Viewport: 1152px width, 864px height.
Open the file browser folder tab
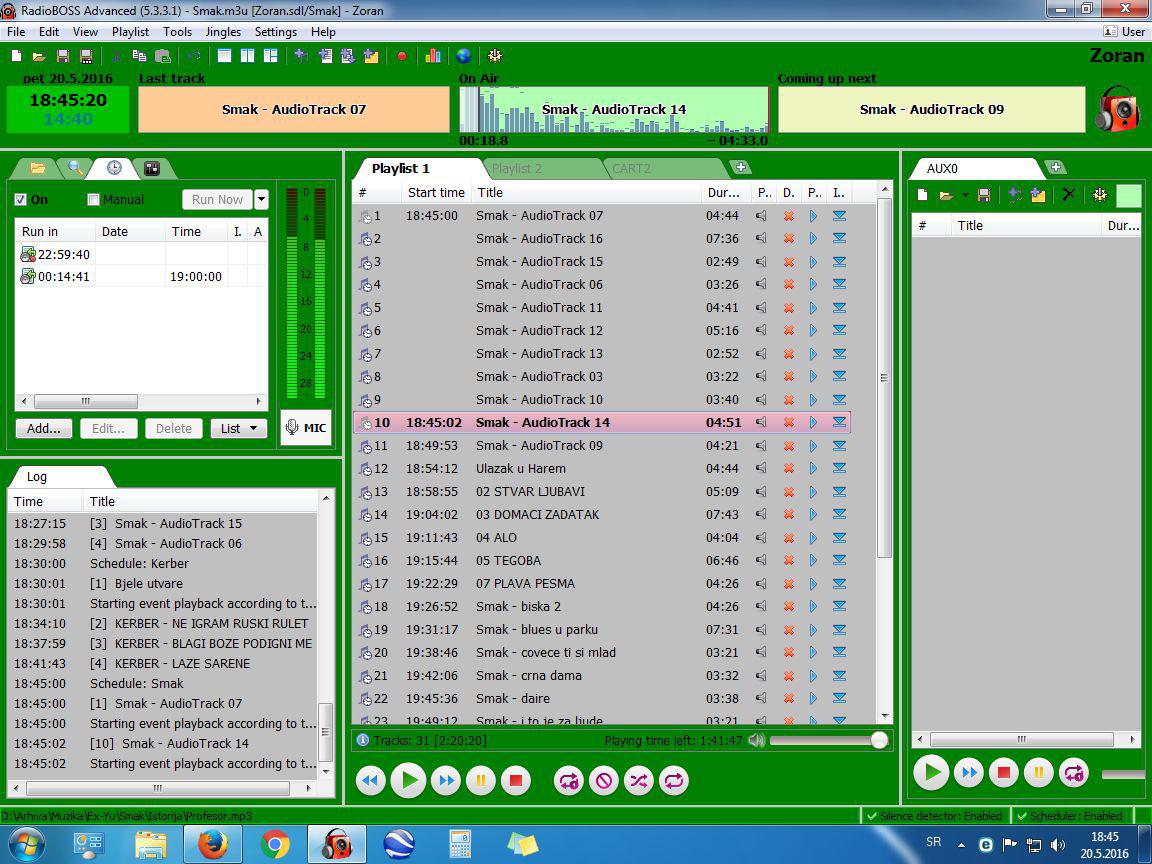click(37, 168)
